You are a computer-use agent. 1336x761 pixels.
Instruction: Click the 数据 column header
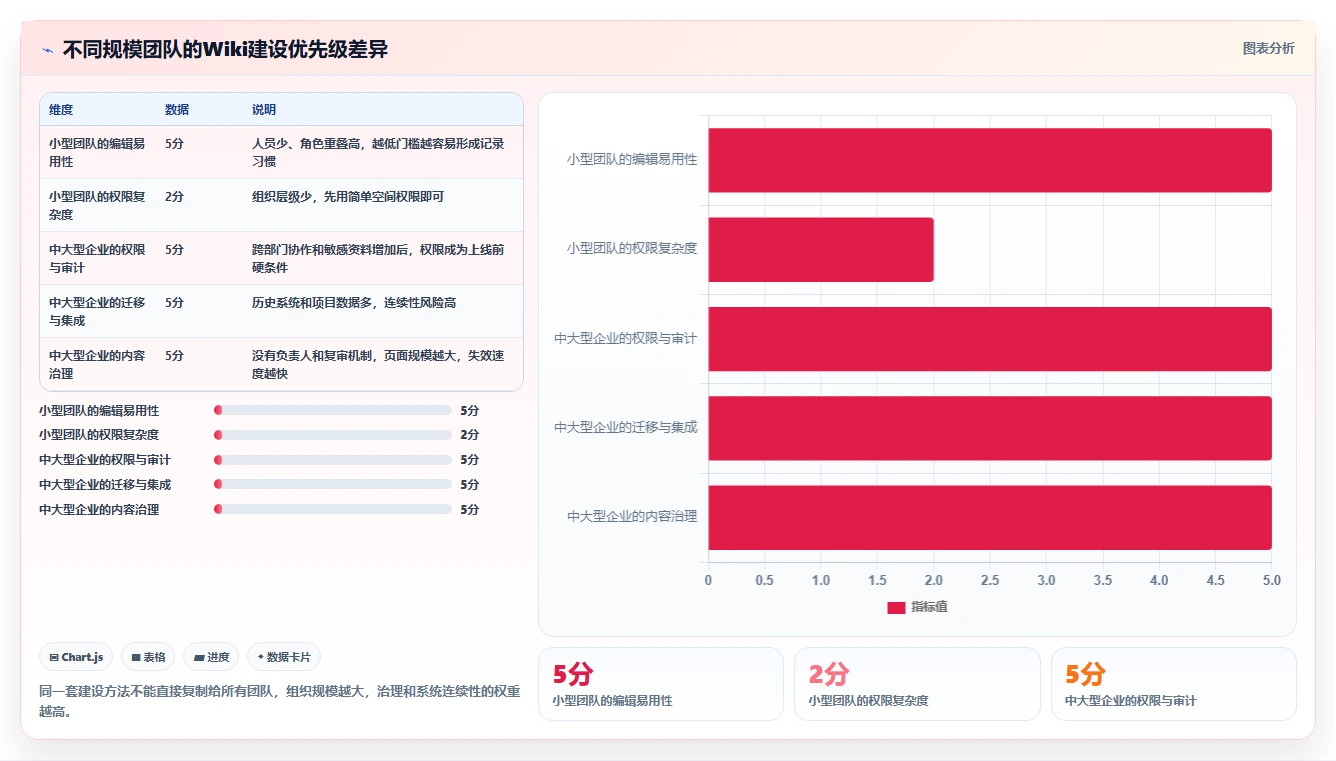(177, 109)
